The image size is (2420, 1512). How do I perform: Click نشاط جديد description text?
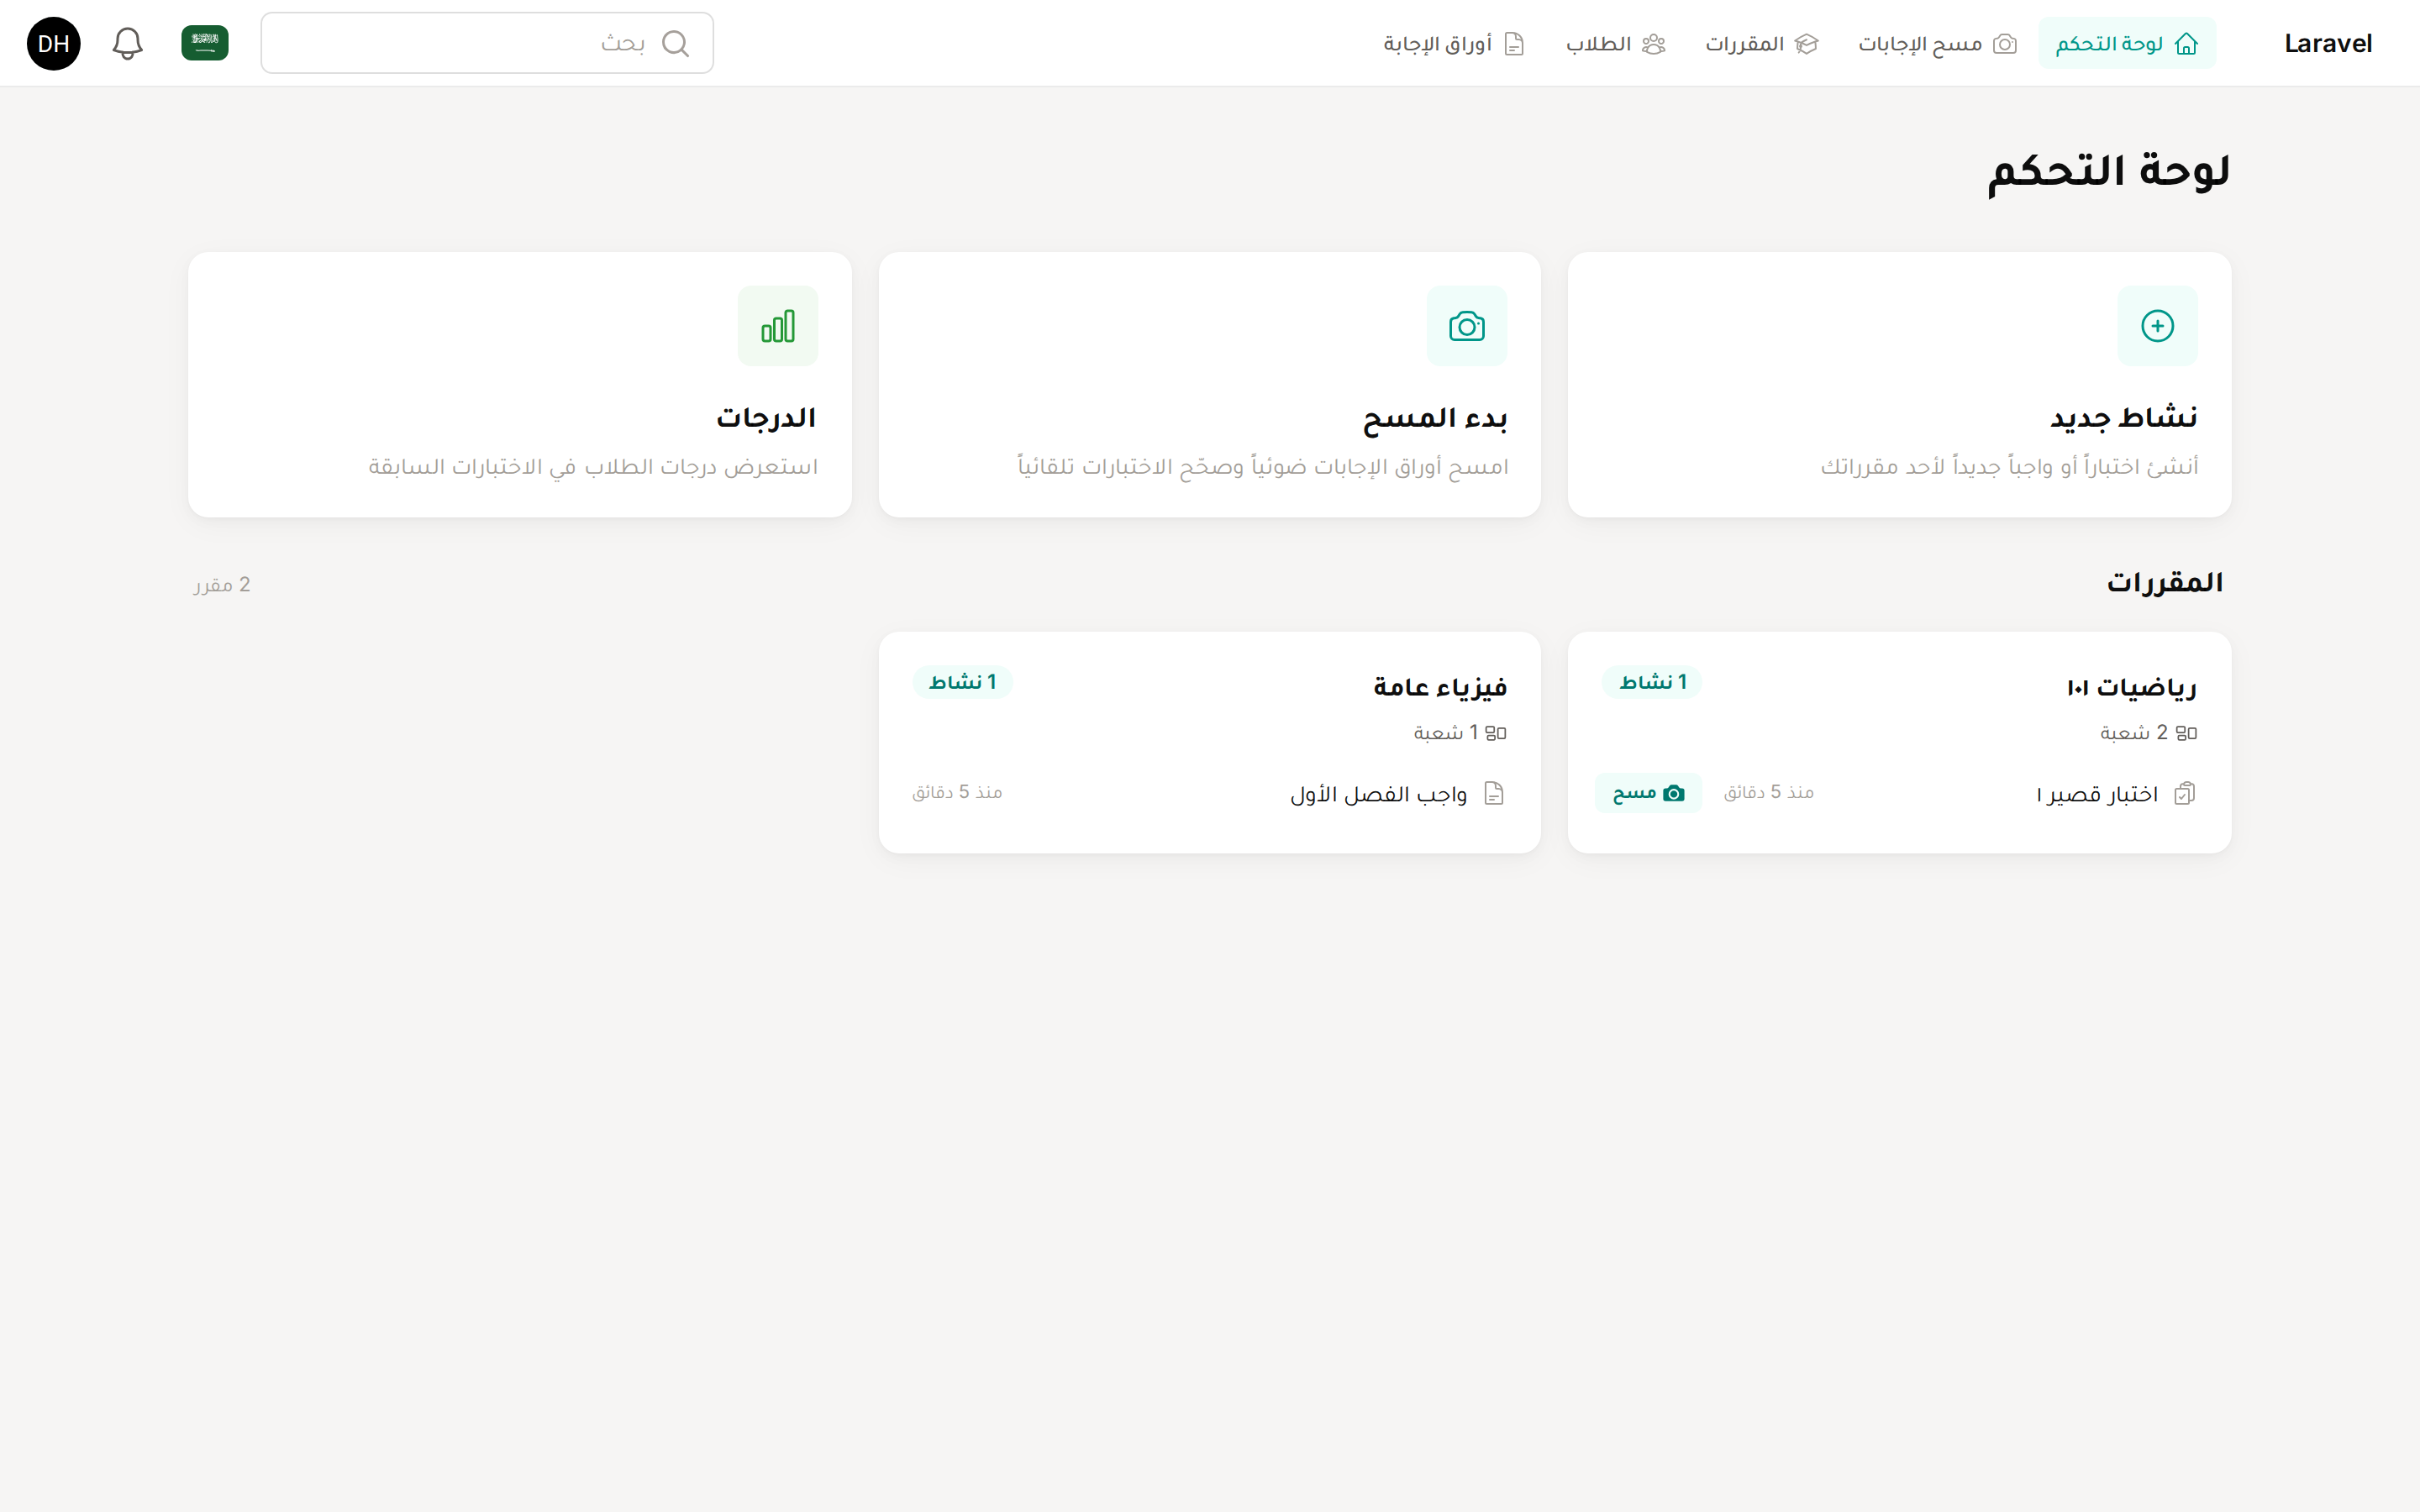[x=2009, y=467]
